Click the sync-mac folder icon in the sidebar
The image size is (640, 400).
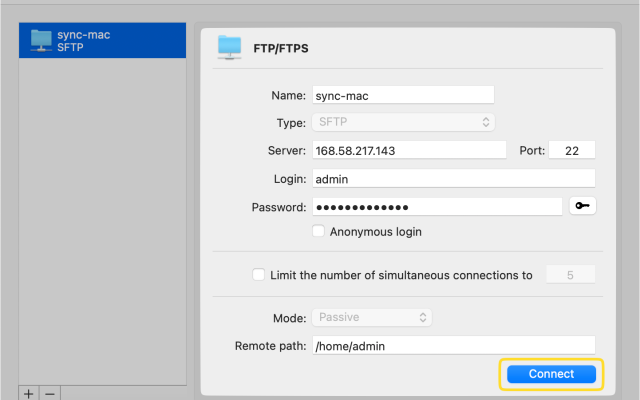pos(41,40)
